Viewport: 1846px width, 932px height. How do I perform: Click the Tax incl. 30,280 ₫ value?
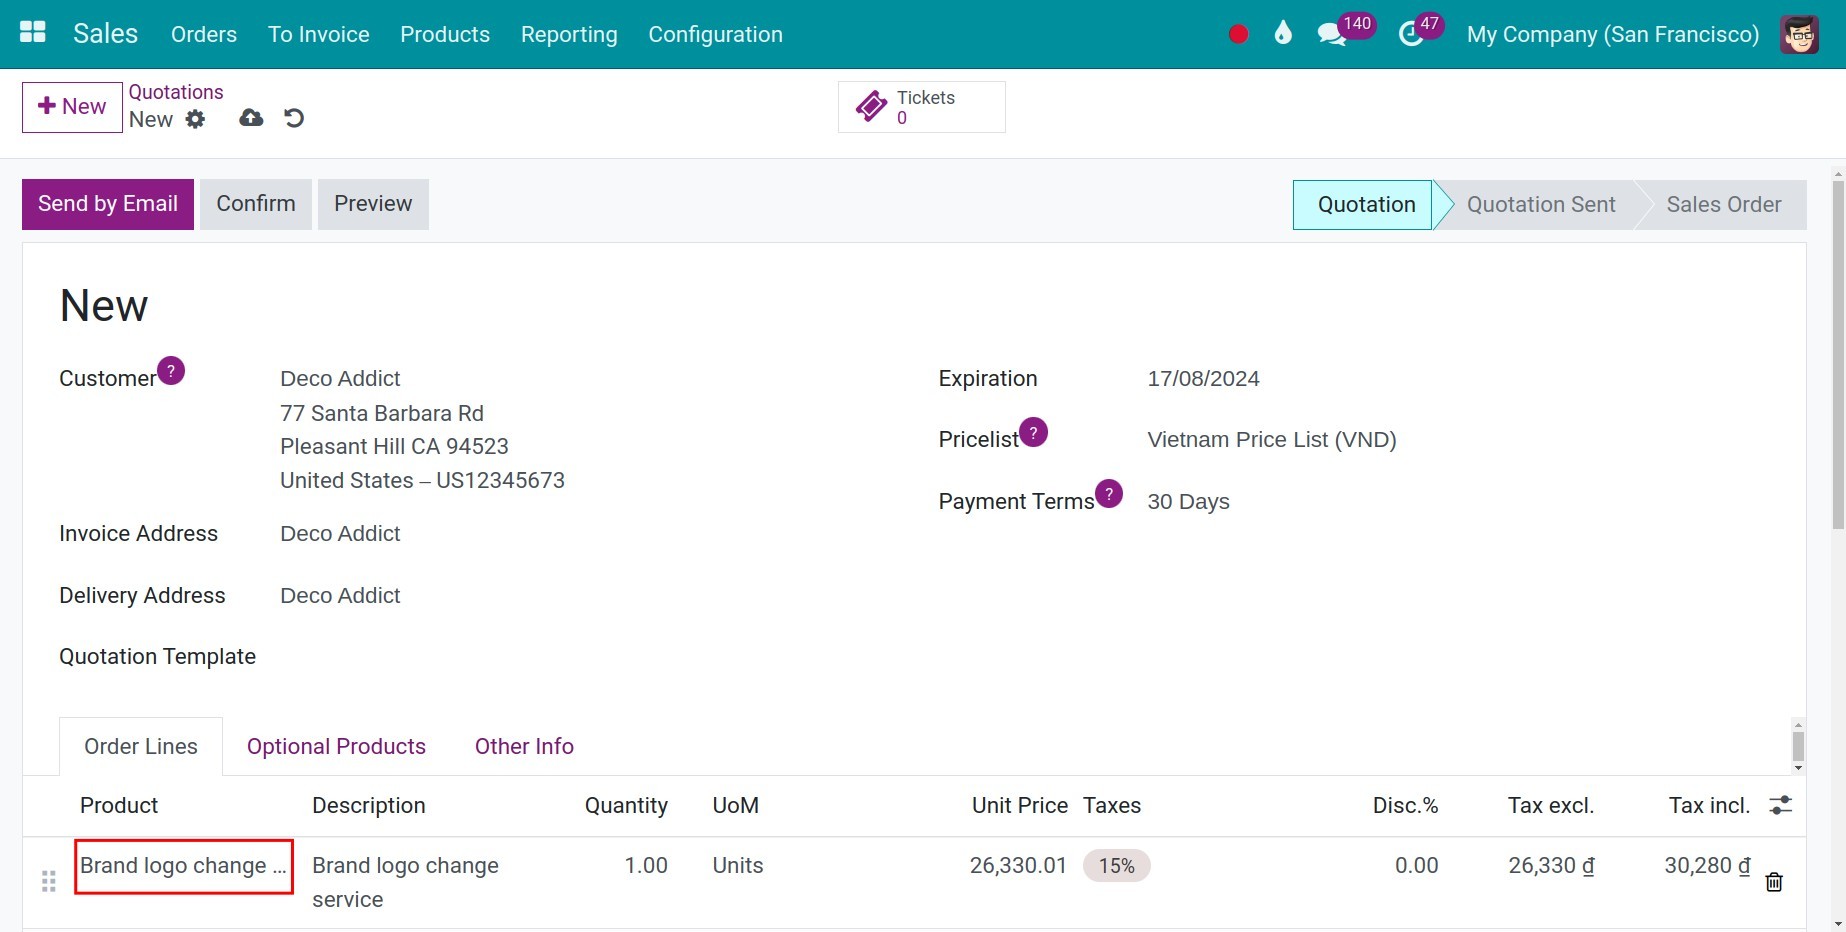[1707, 866]
